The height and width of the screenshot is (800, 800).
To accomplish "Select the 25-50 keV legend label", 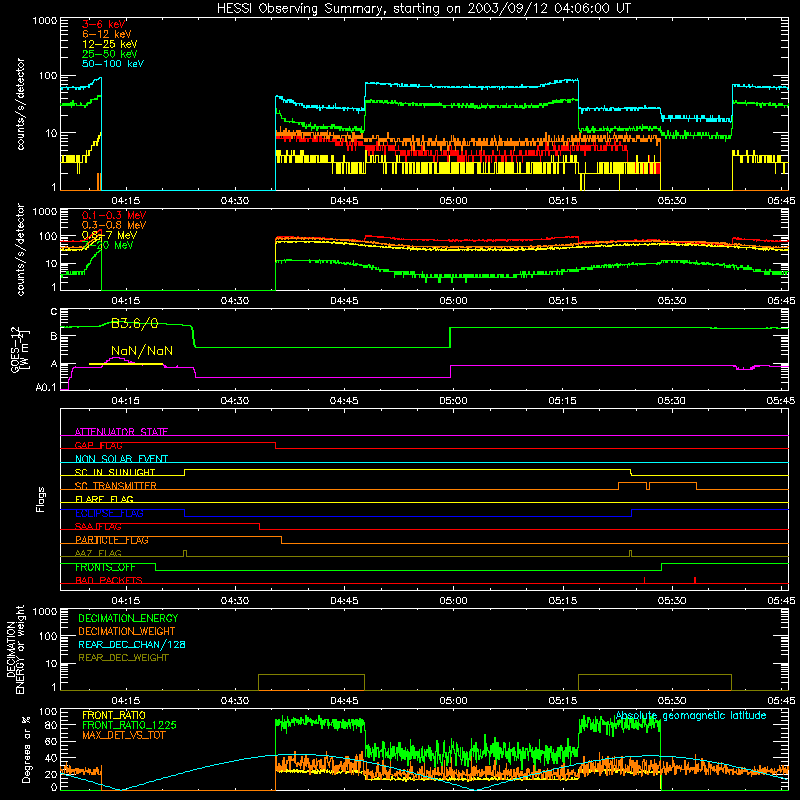I will [x=110, y=54].
